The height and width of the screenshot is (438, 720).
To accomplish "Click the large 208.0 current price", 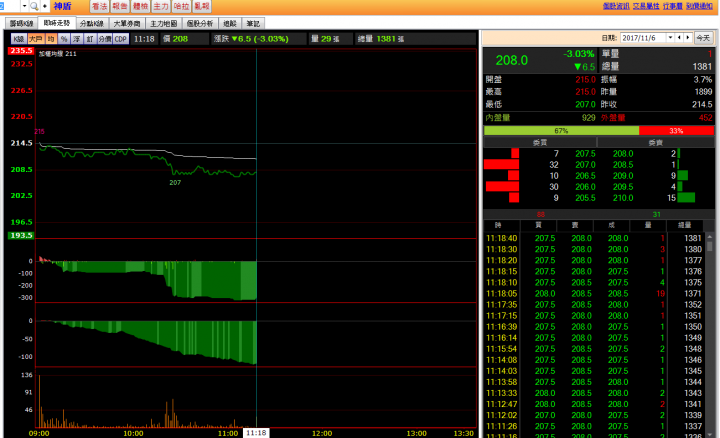I will coord(512,61).
